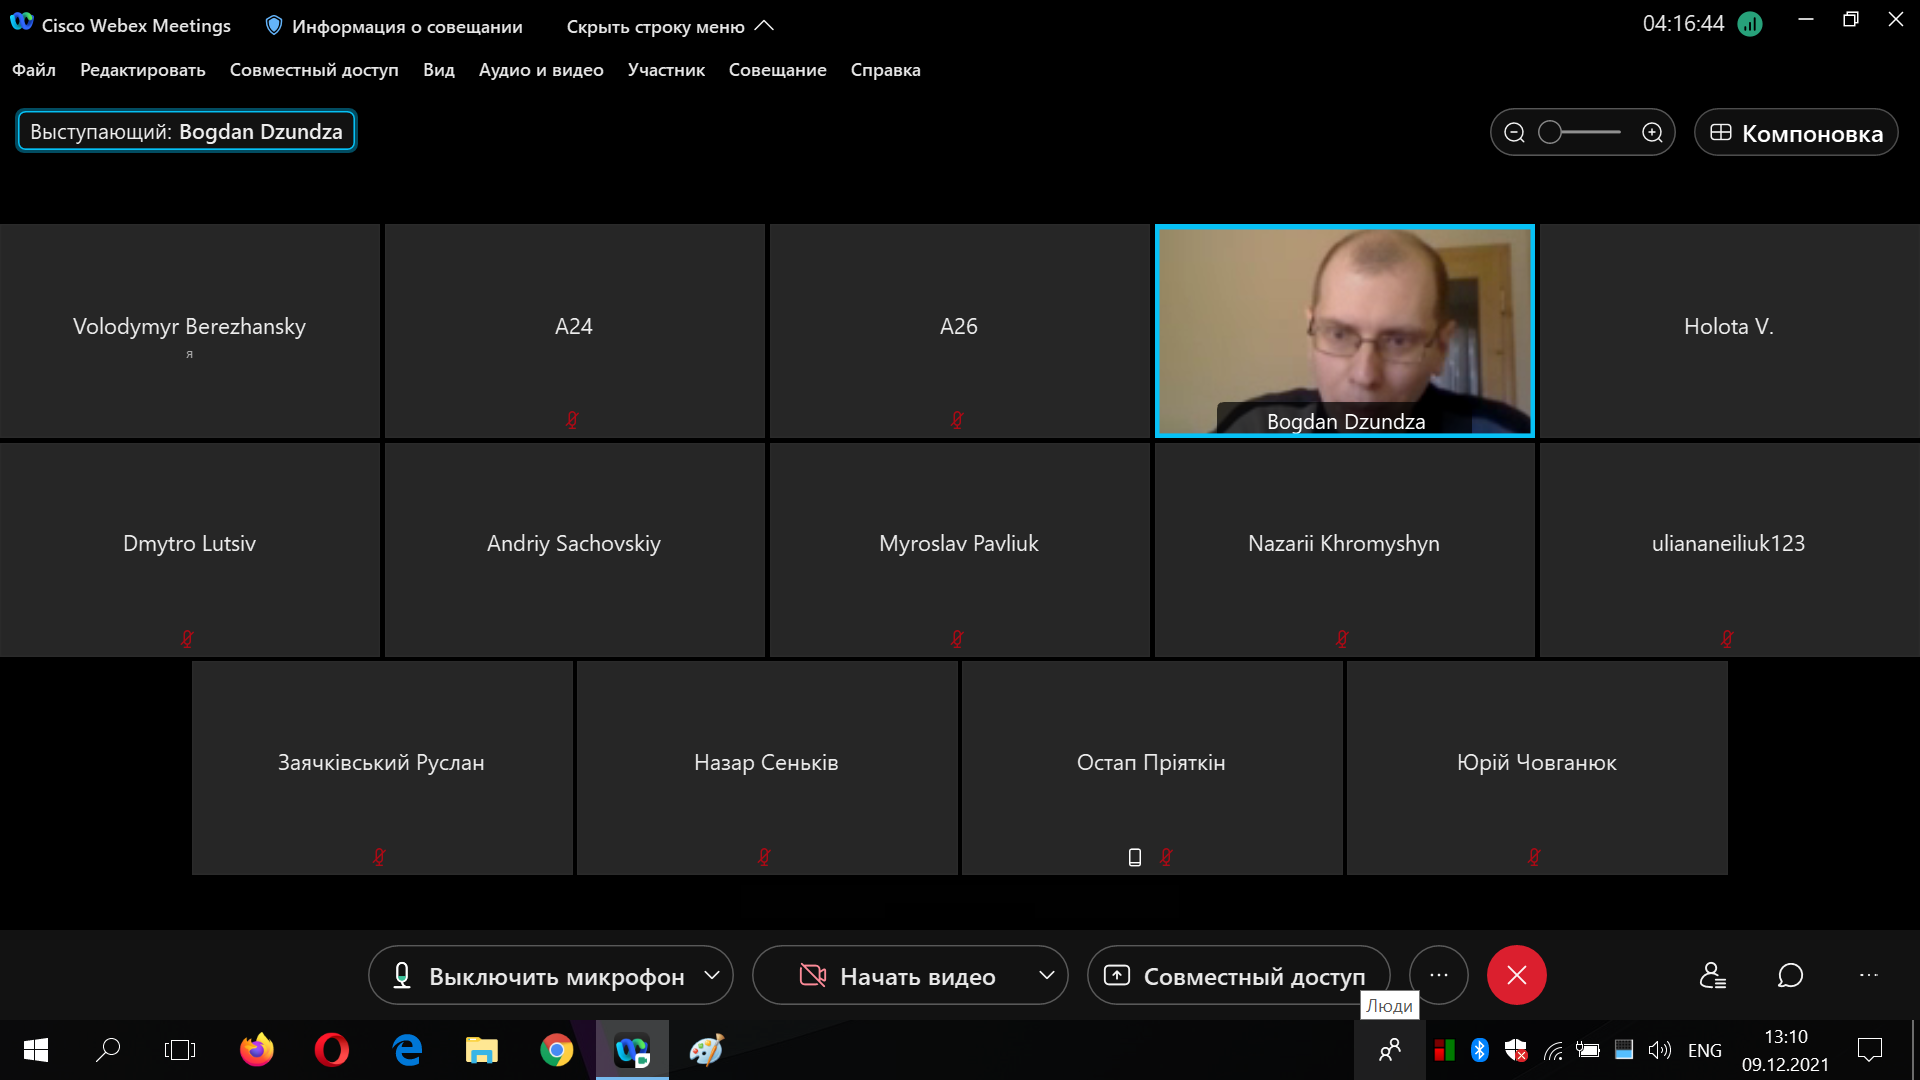Expand microphone options arrow
This screenshot has width=1920, height=1080.
click(x=712, y=975)
